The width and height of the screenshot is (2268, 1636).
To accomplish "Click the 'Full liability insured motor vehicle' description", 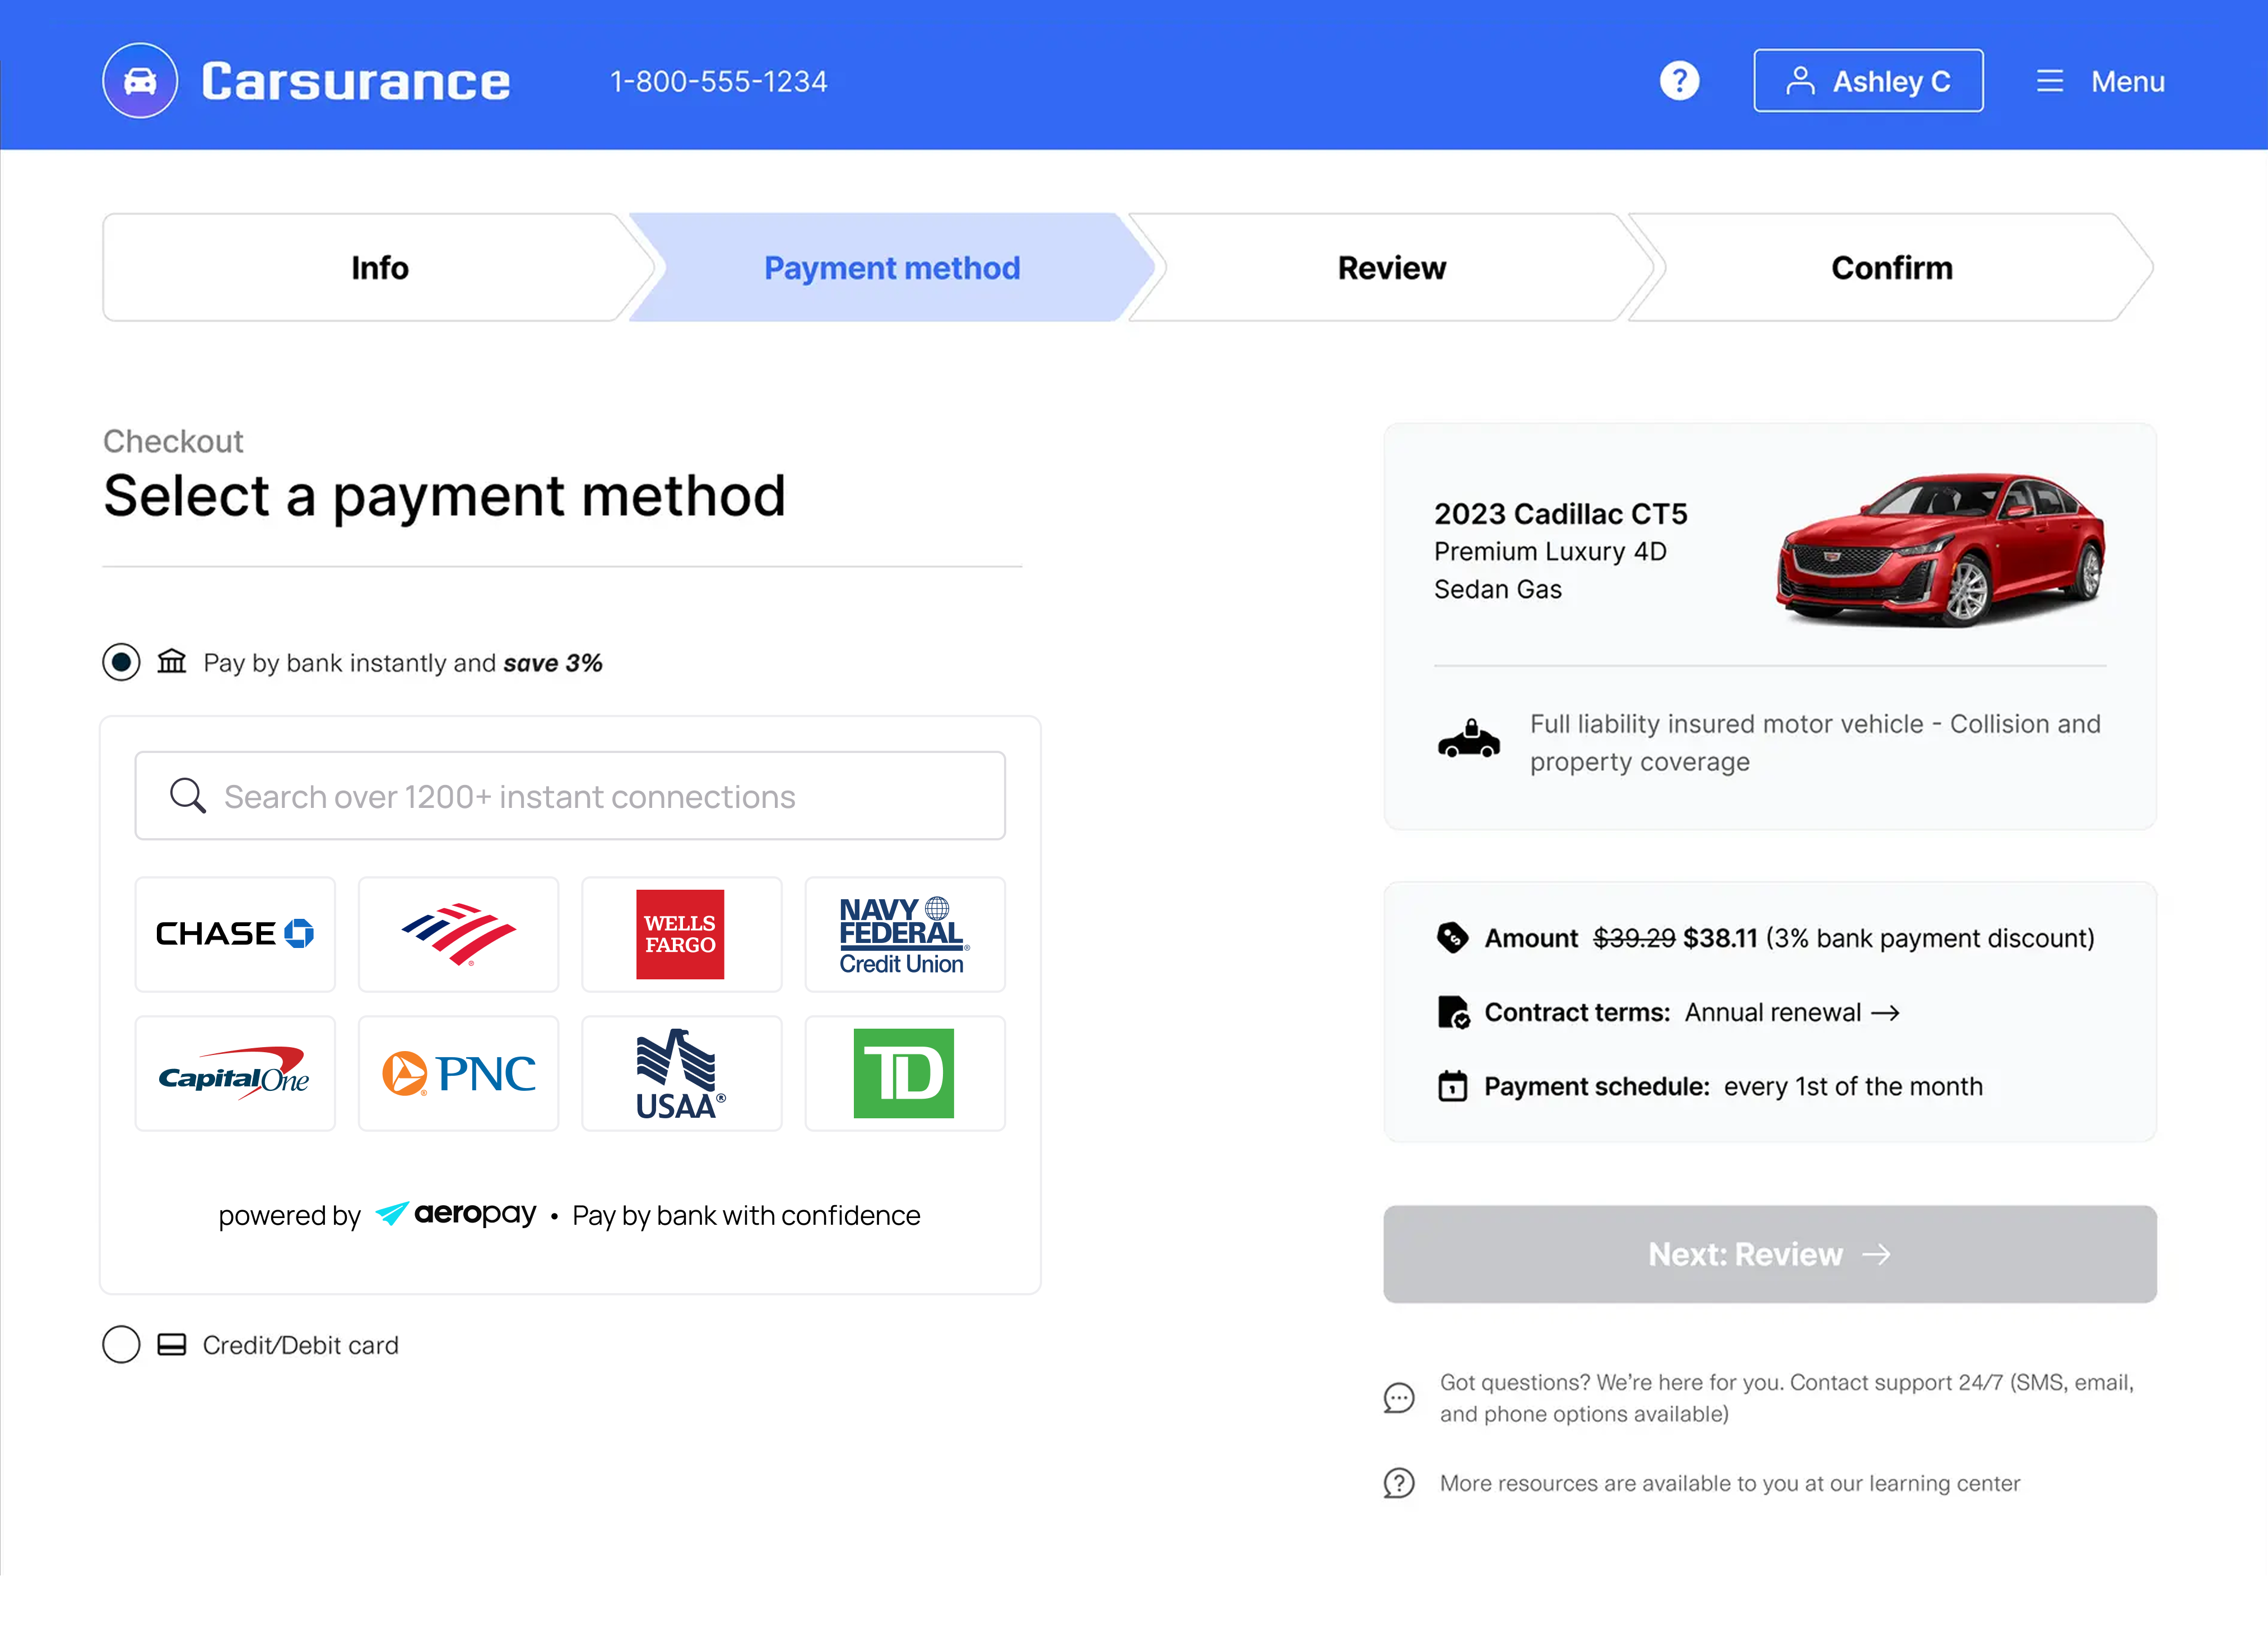I will [x=1815, y=743].
